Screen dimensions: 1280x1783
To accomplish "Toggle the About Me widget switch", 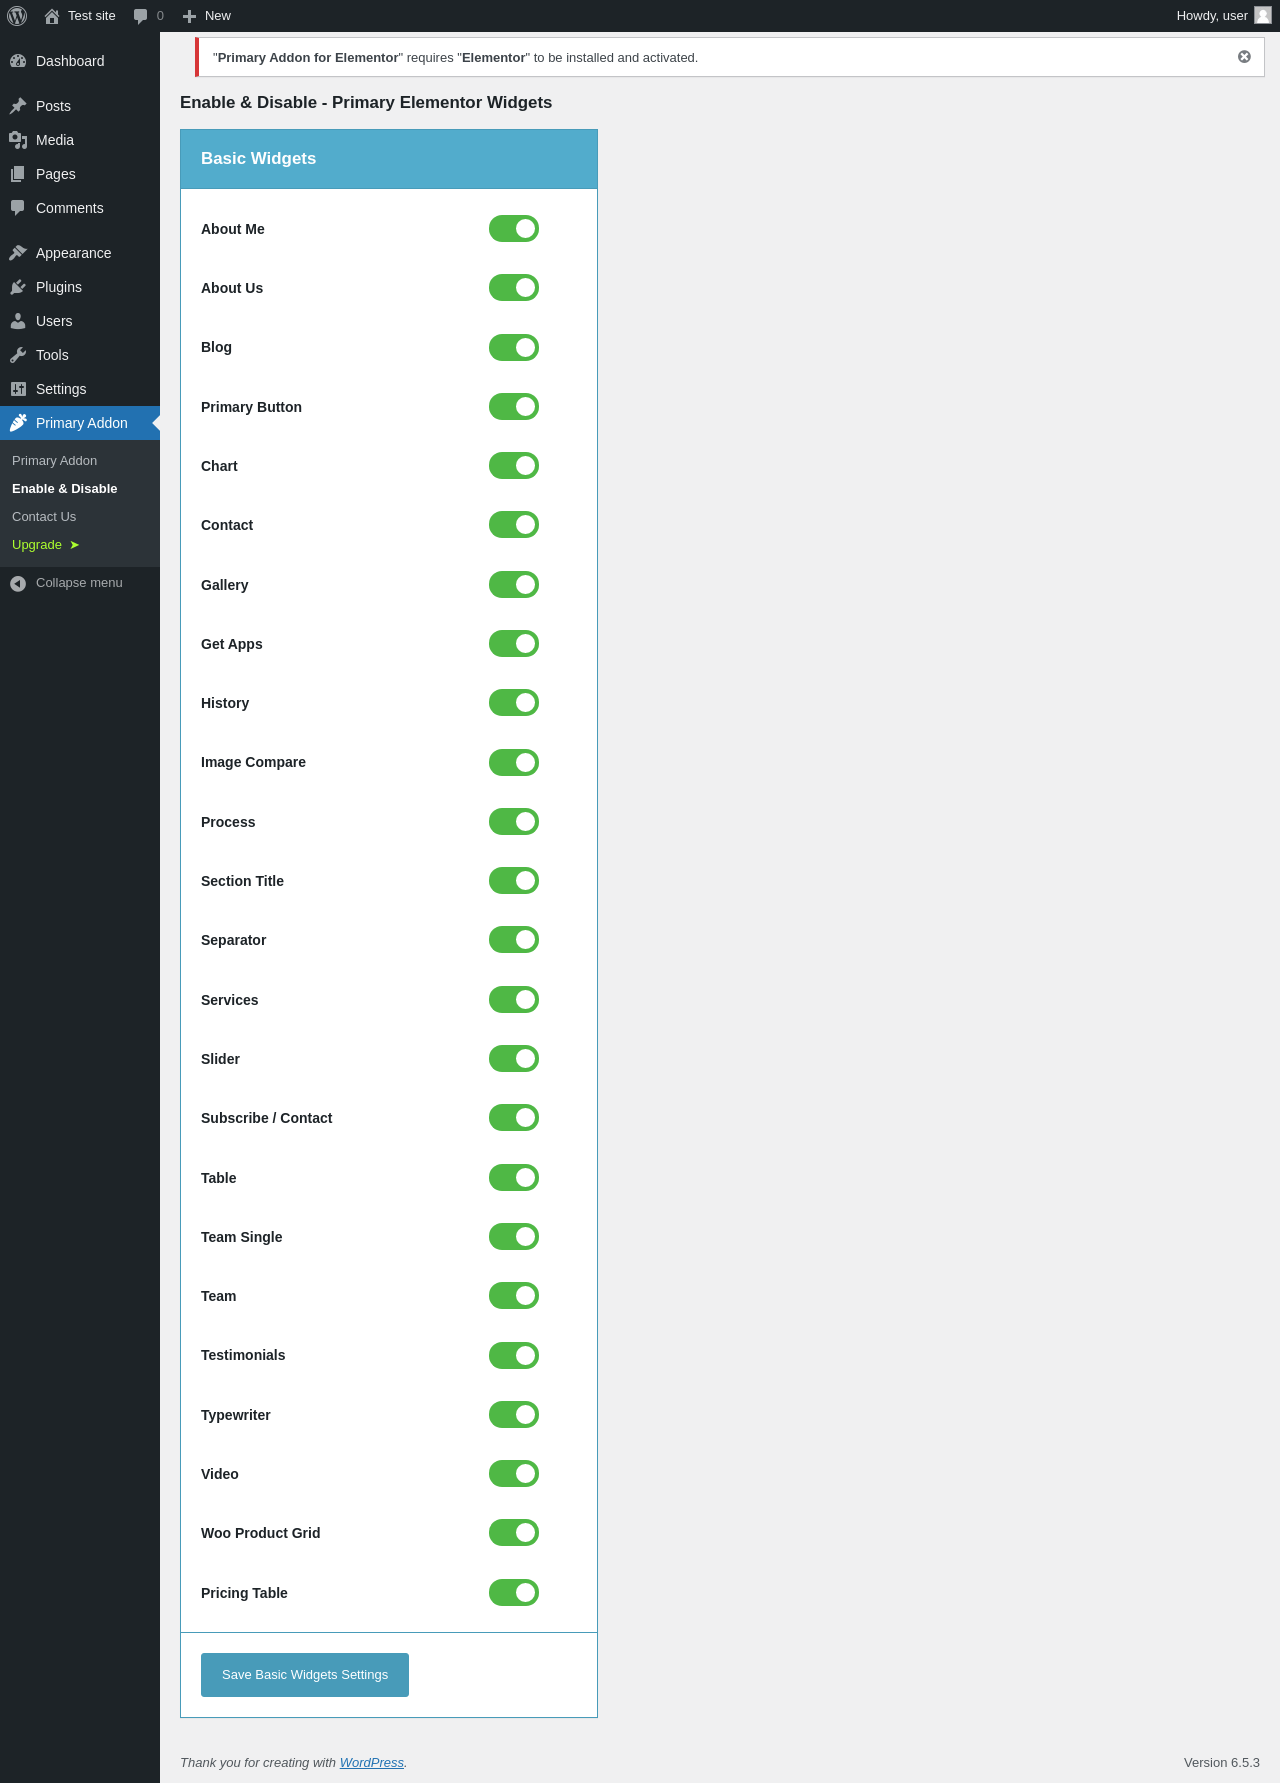I will (514, 229).
